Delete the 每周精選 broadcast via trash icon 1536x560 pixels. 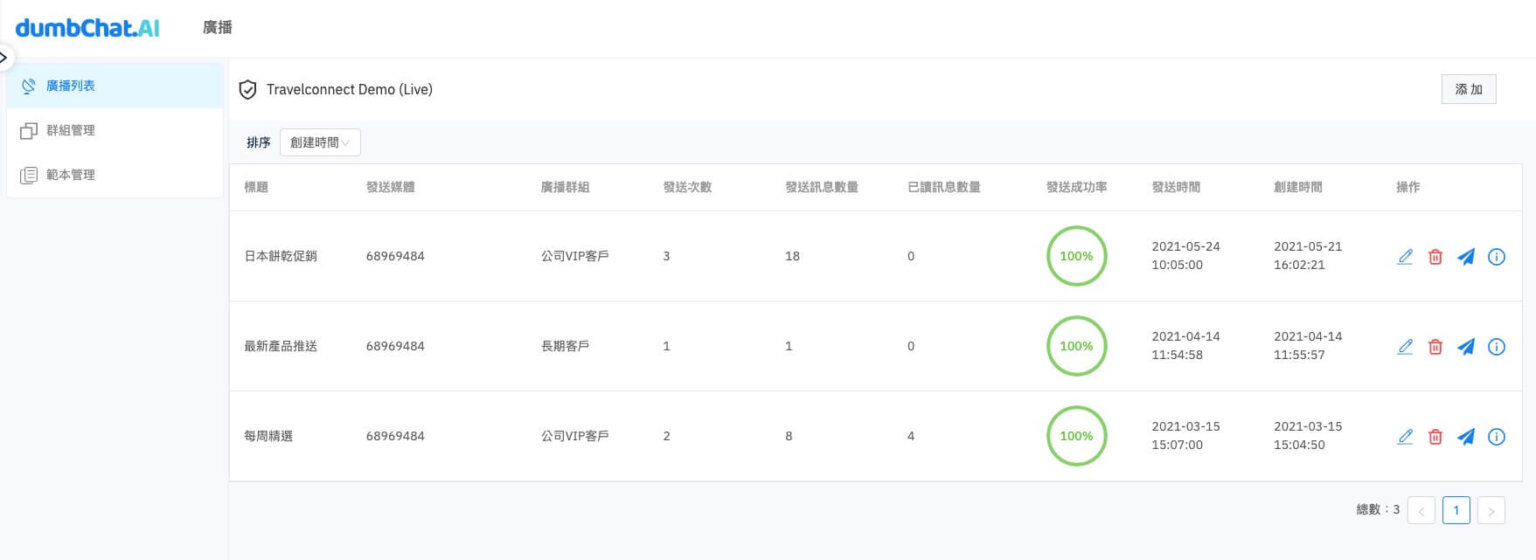click(x=1435, y=436)
